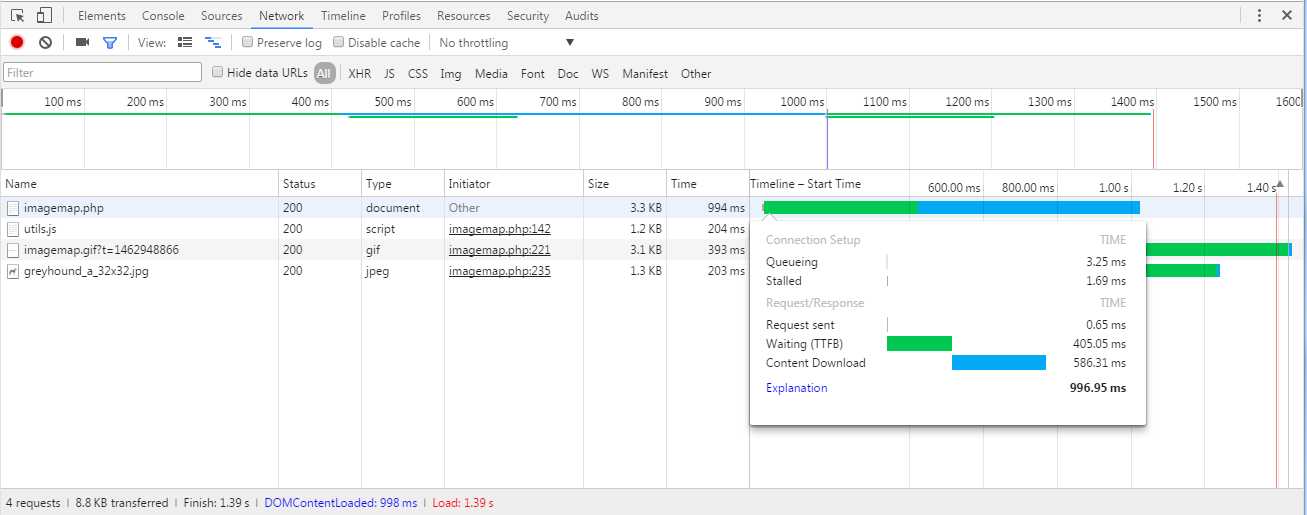The width and height of the screenshot is (1307, 515).
Task: Open the timing Explanation link
Action: coord(797,388)
